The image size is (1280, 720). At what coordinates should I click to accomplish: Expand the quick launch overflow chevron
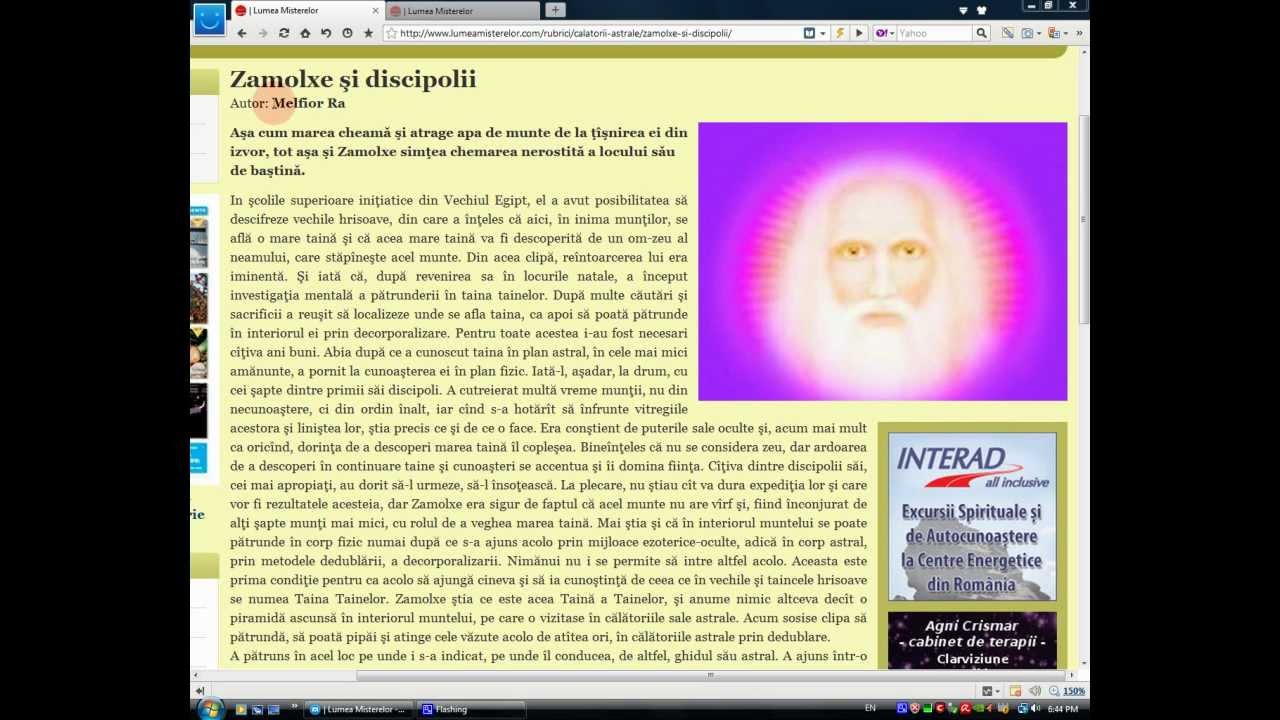point(294,707)
